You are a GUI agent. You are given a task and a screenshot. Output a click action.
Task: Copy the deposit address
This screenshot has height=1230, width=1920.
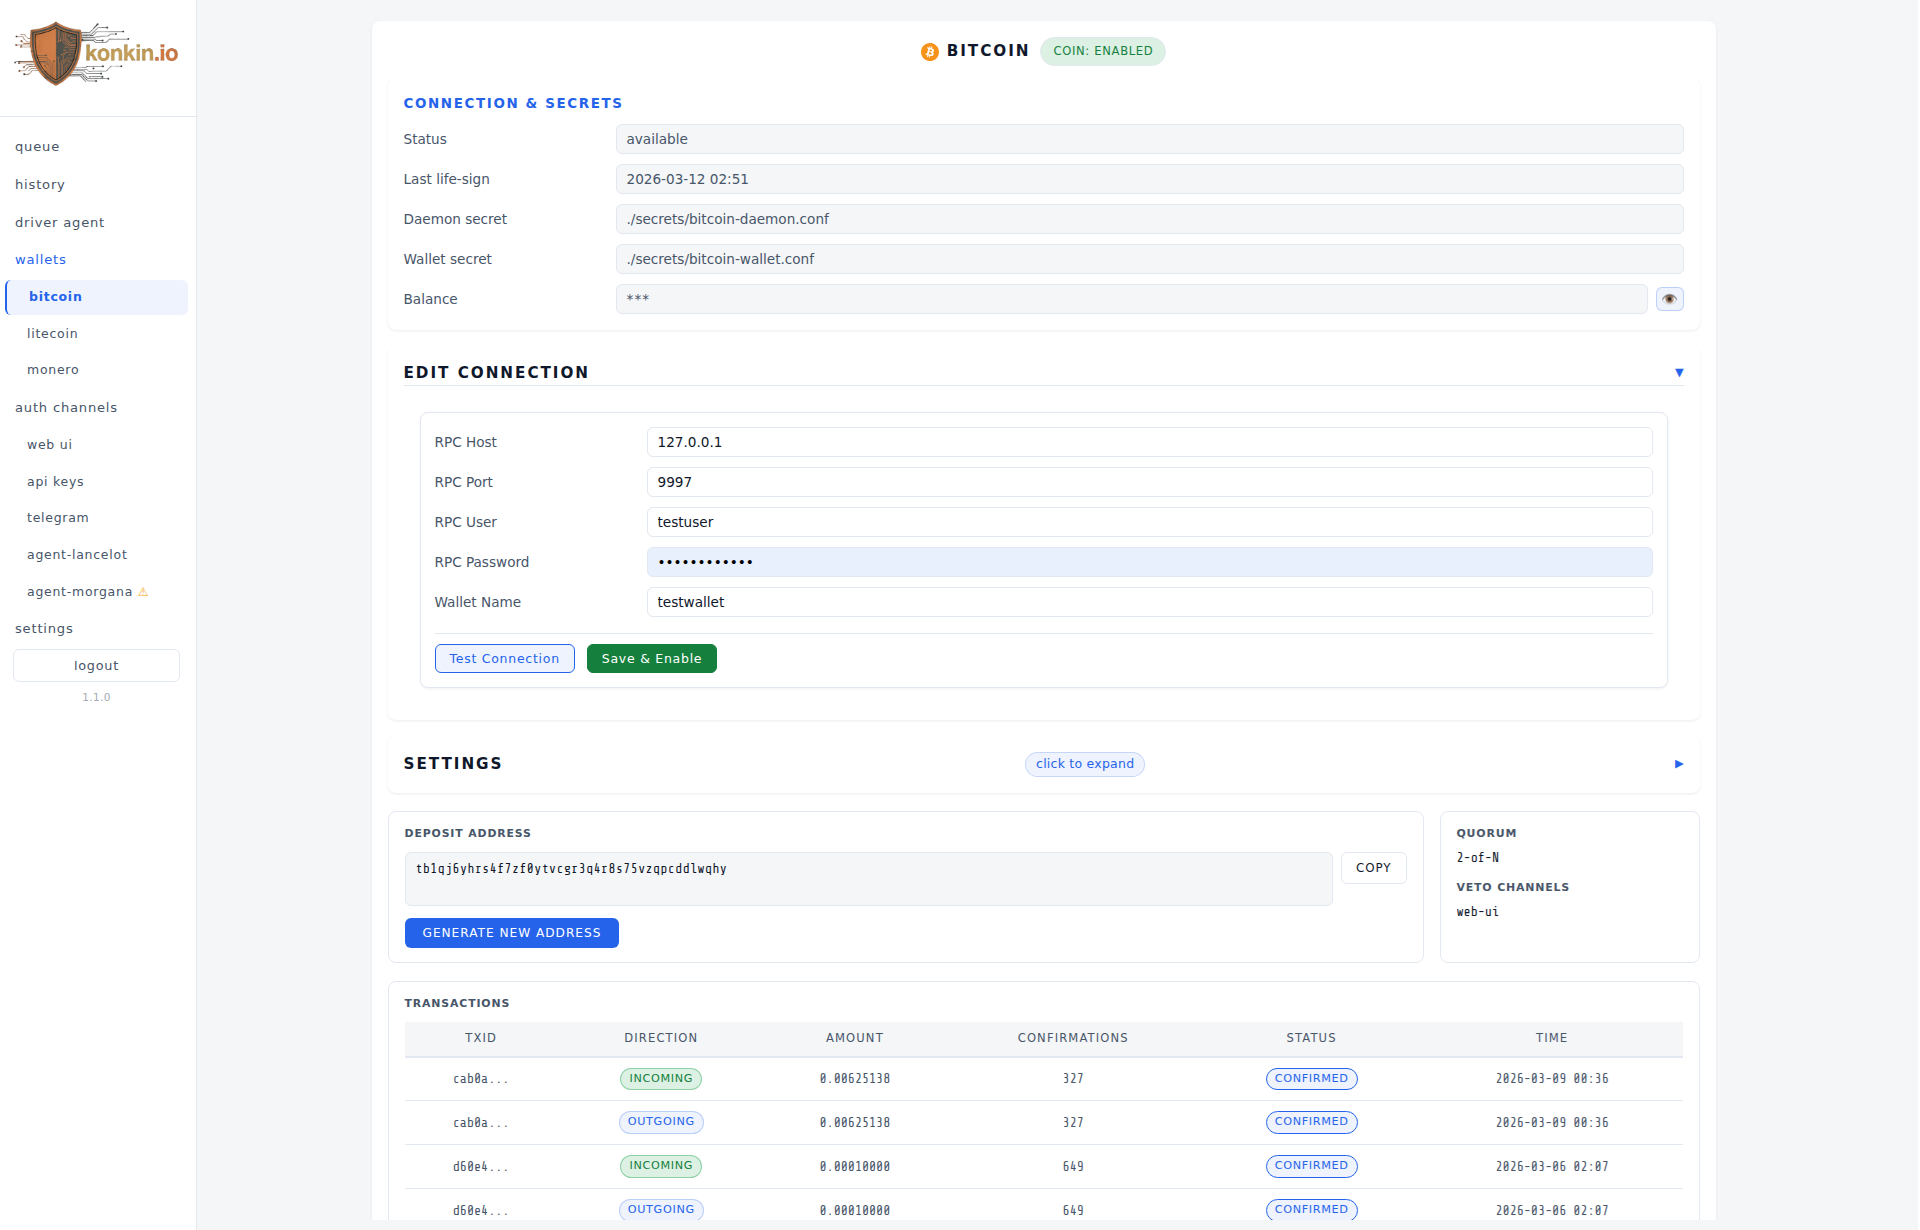coord(1373,868)
